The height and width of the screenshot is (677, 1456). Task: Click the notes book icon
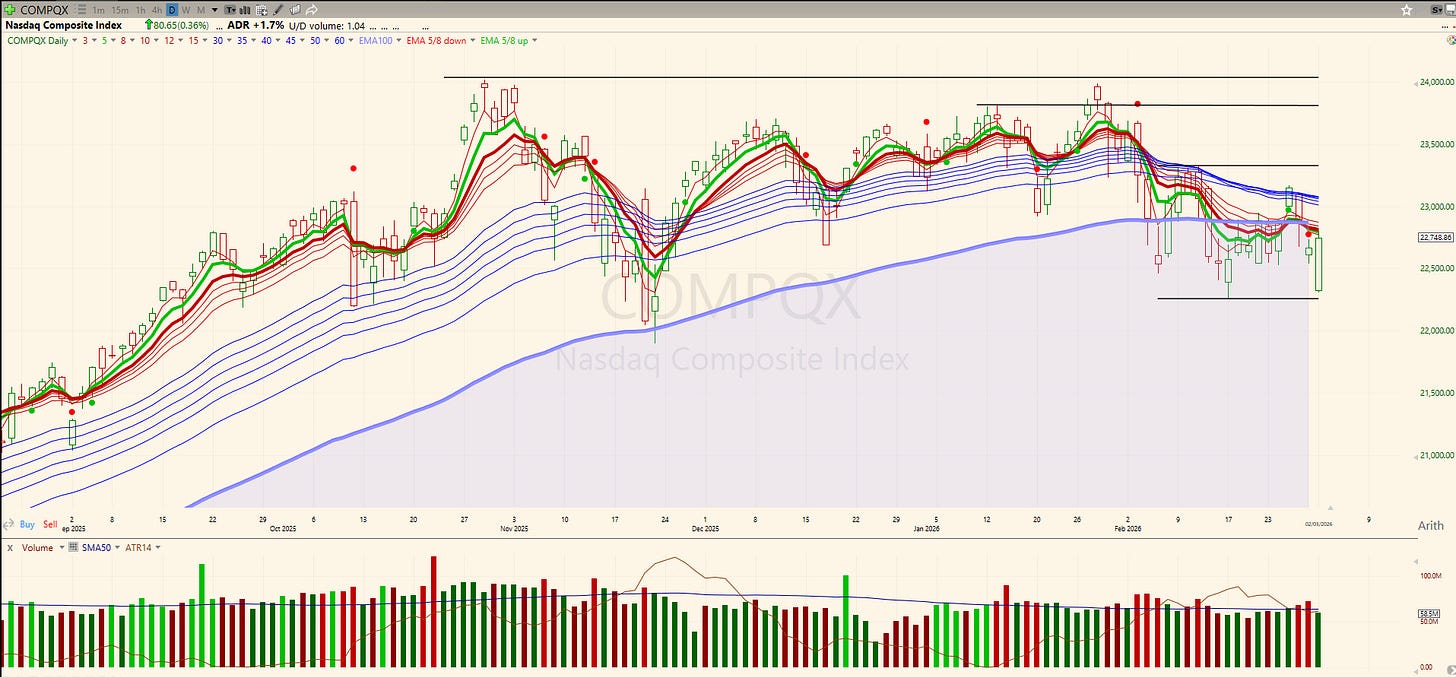tap(294, 10)
